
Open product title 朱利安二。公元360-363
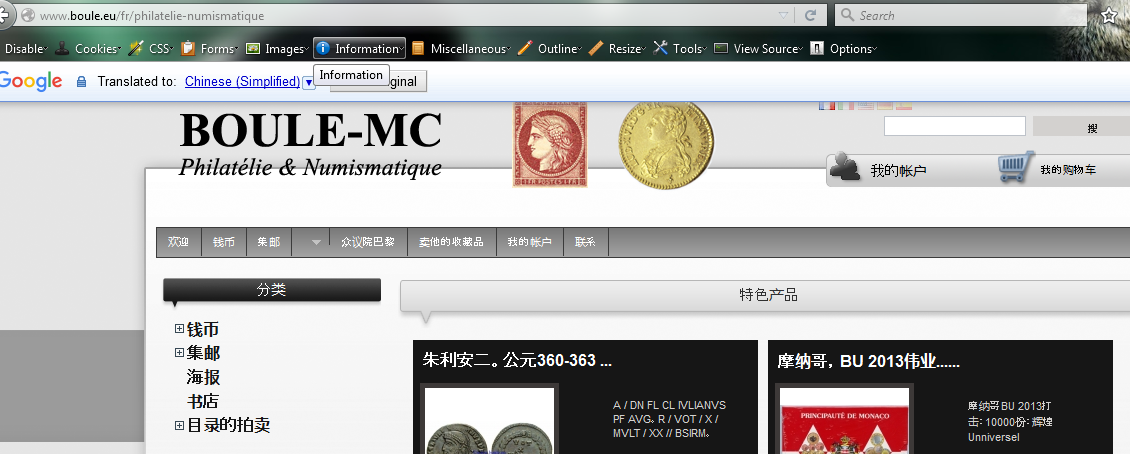[x=517, y=360]
